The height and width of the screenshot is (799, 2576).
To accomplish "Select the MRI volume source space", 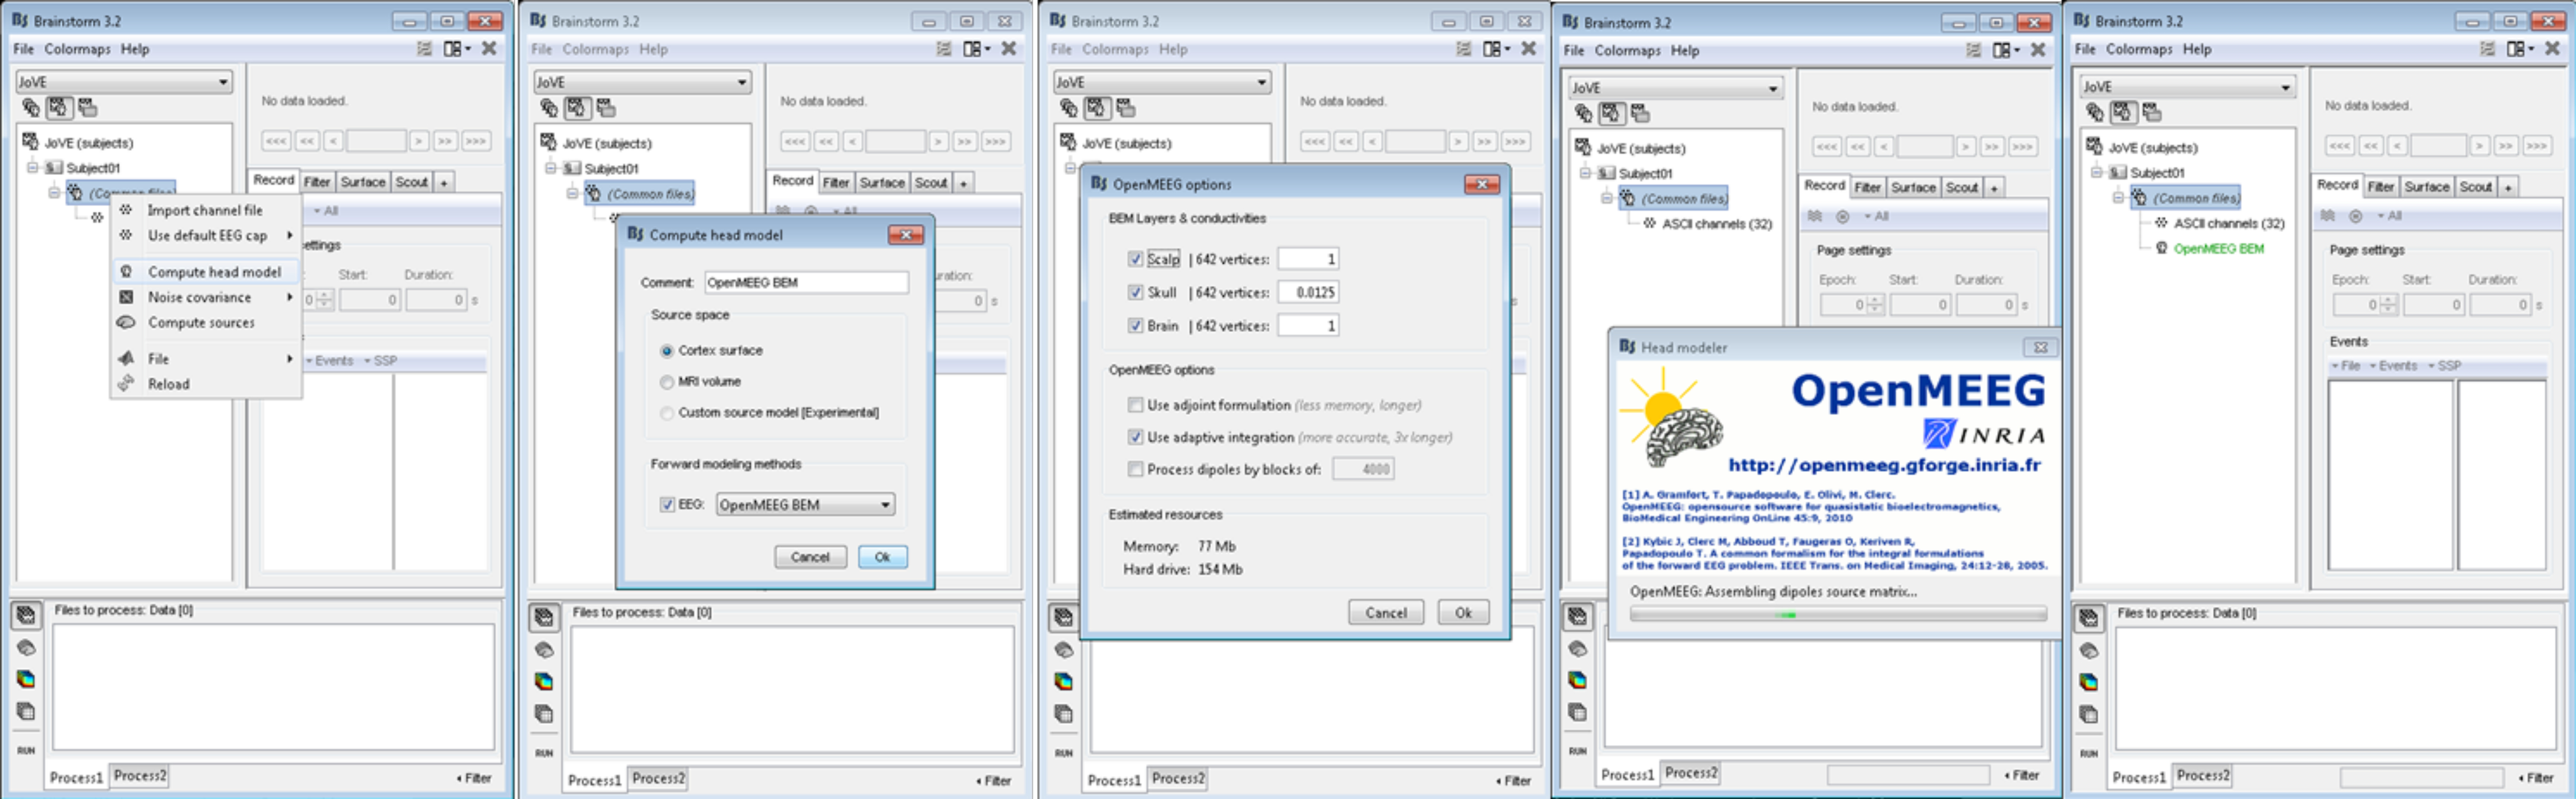I will 667,382.
